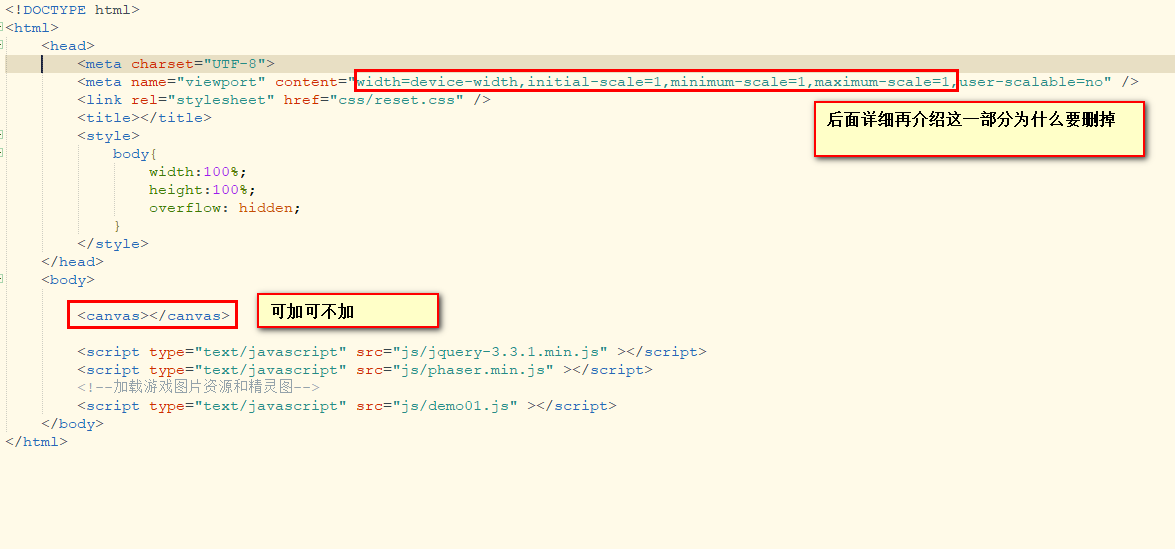Click the closing </head> tag
This screenshot has width=1175, height=549.
click(x=72, y=262)
